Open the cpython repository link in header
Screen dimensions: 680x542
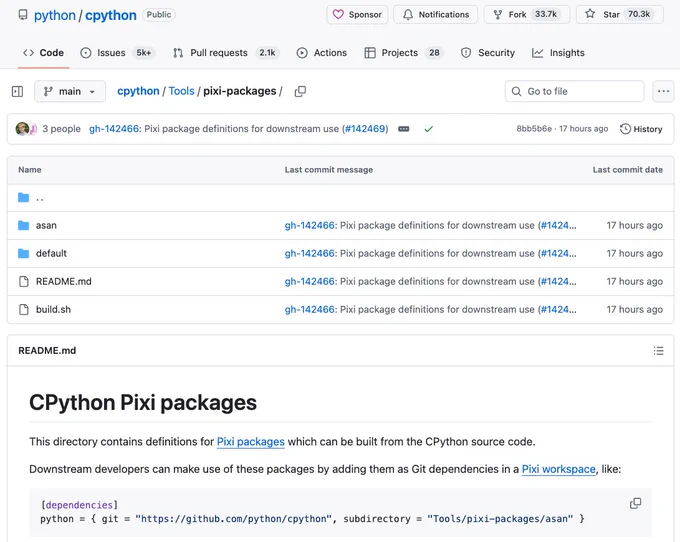111,15
